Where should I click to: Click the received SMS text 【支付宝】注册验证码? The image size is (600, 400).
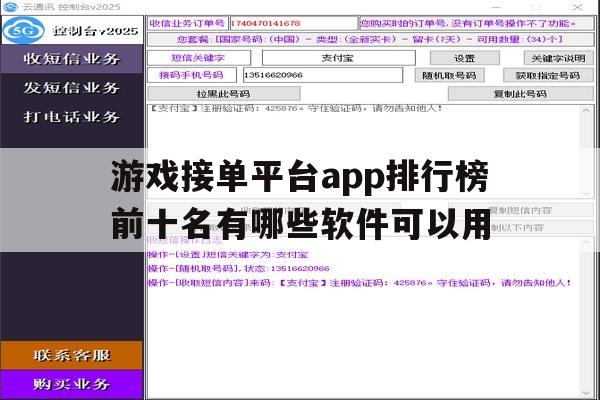point(295,109)
